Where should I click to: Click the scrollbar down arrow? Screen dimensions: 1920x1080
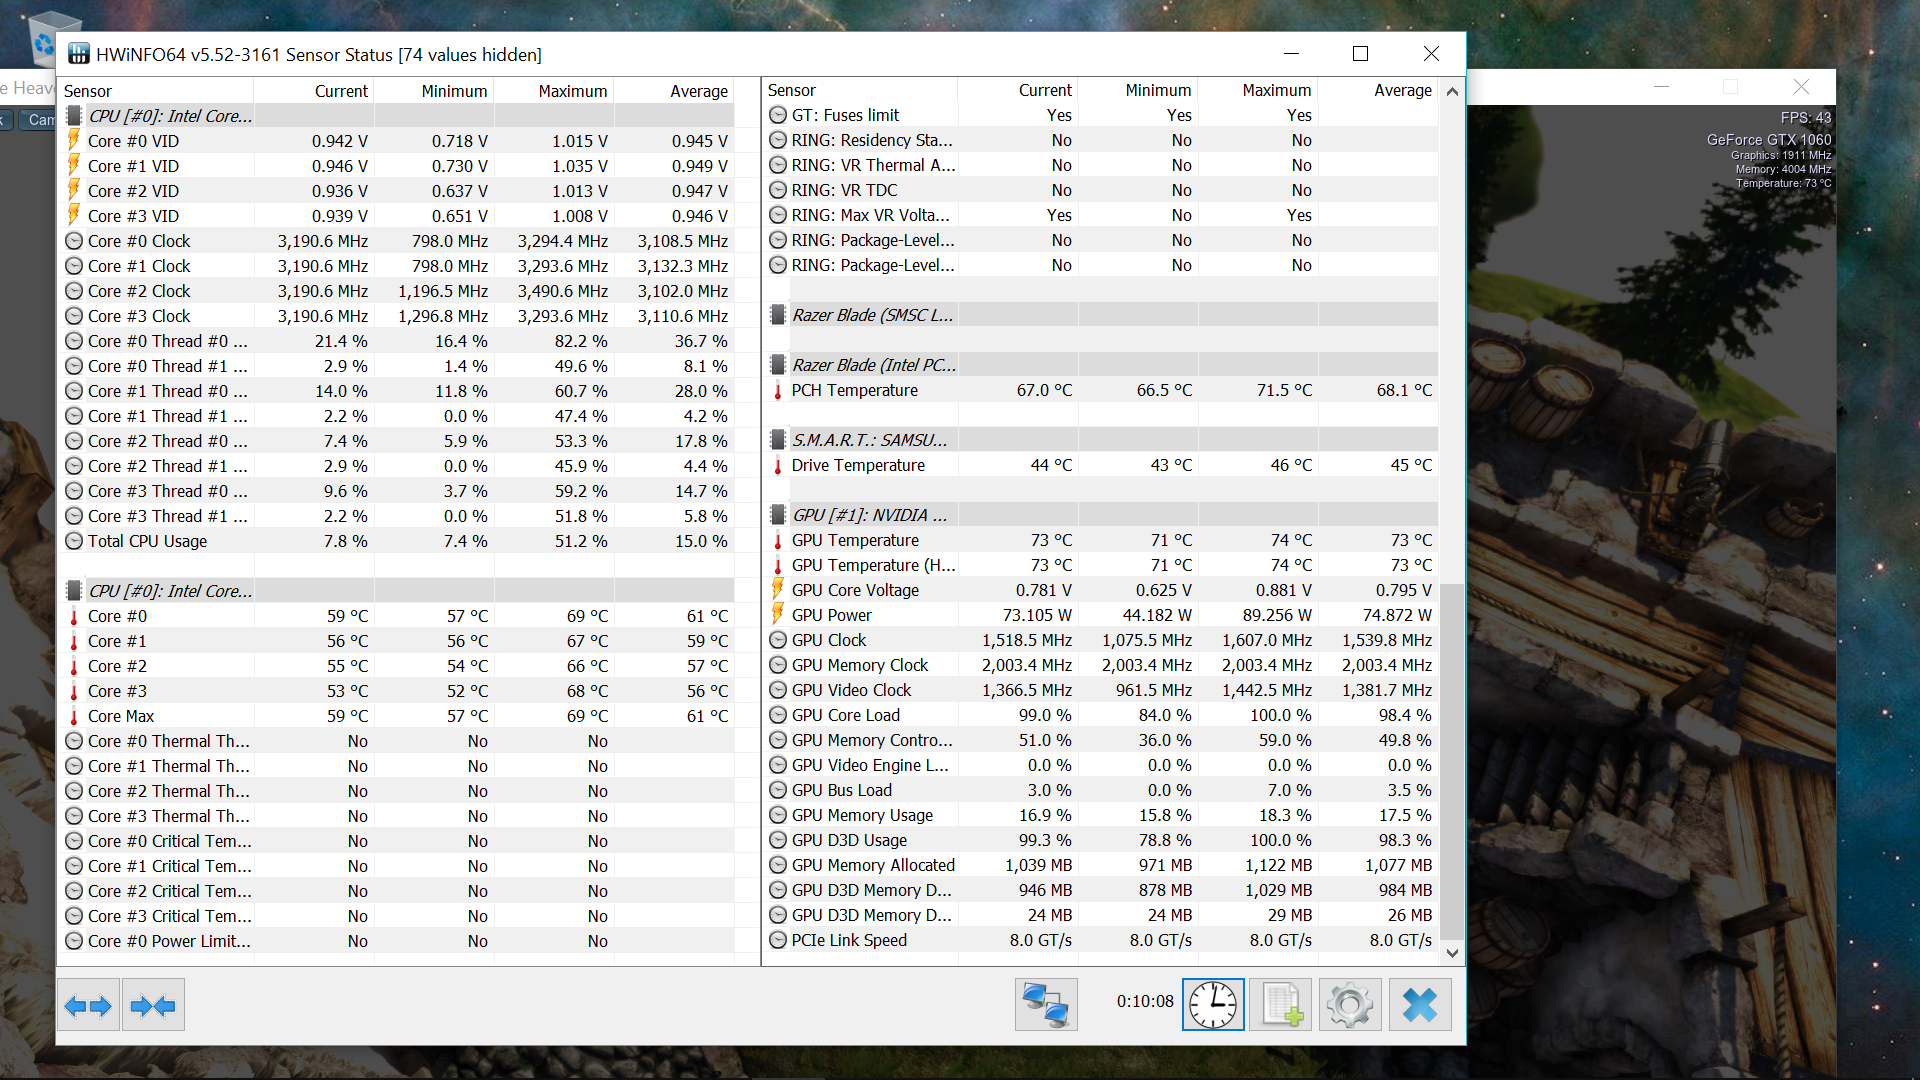point(1453,953)
